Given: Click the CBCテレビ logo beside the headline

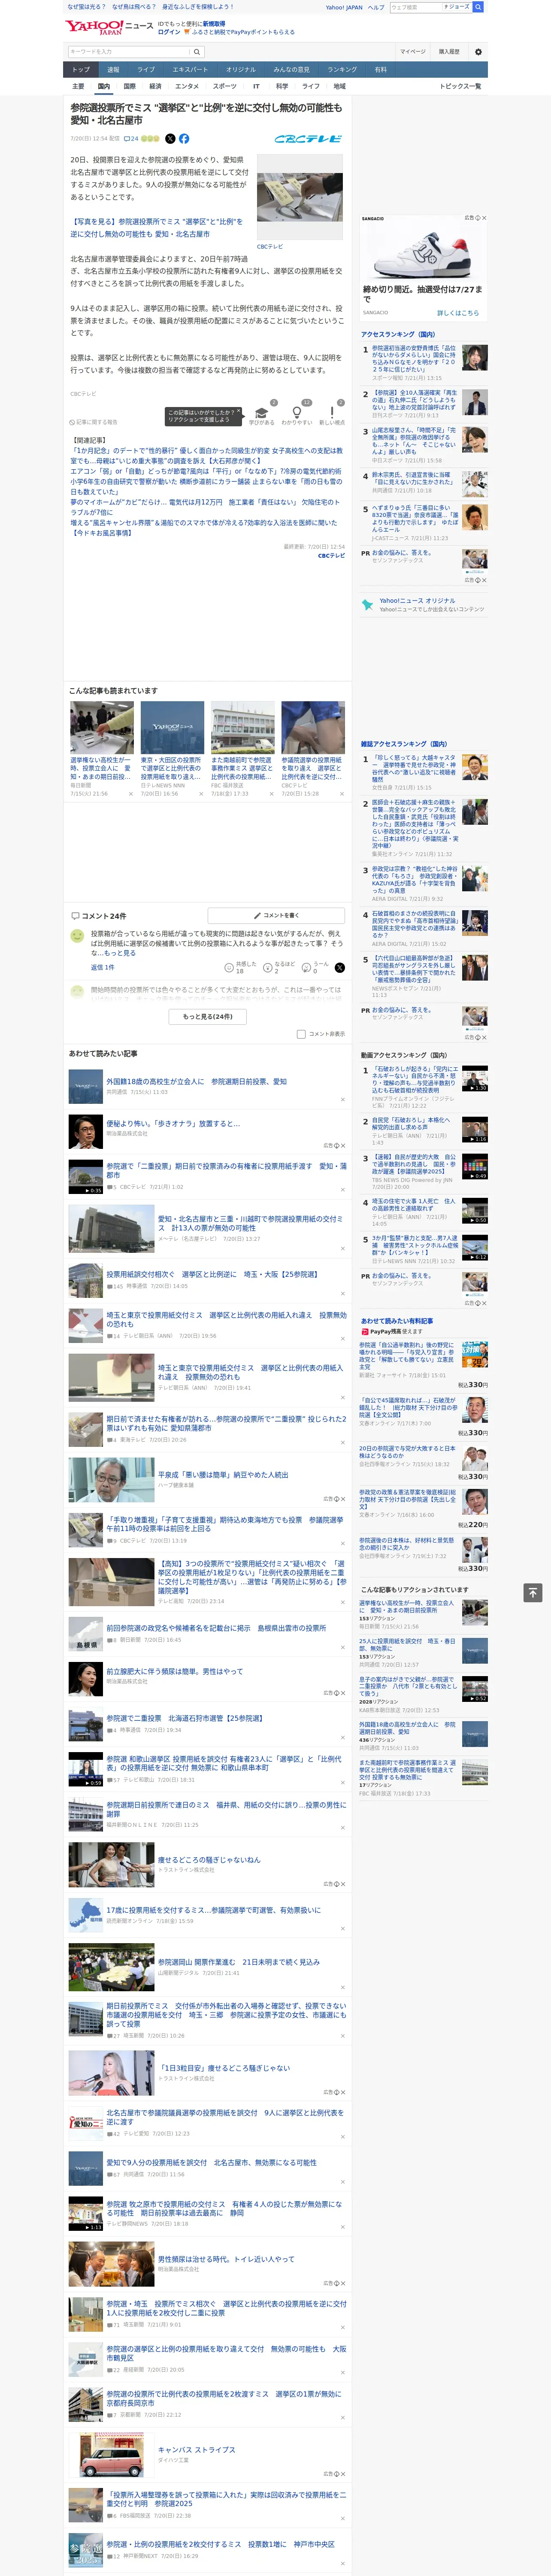Looking at the screenshot, I should 308,139.
